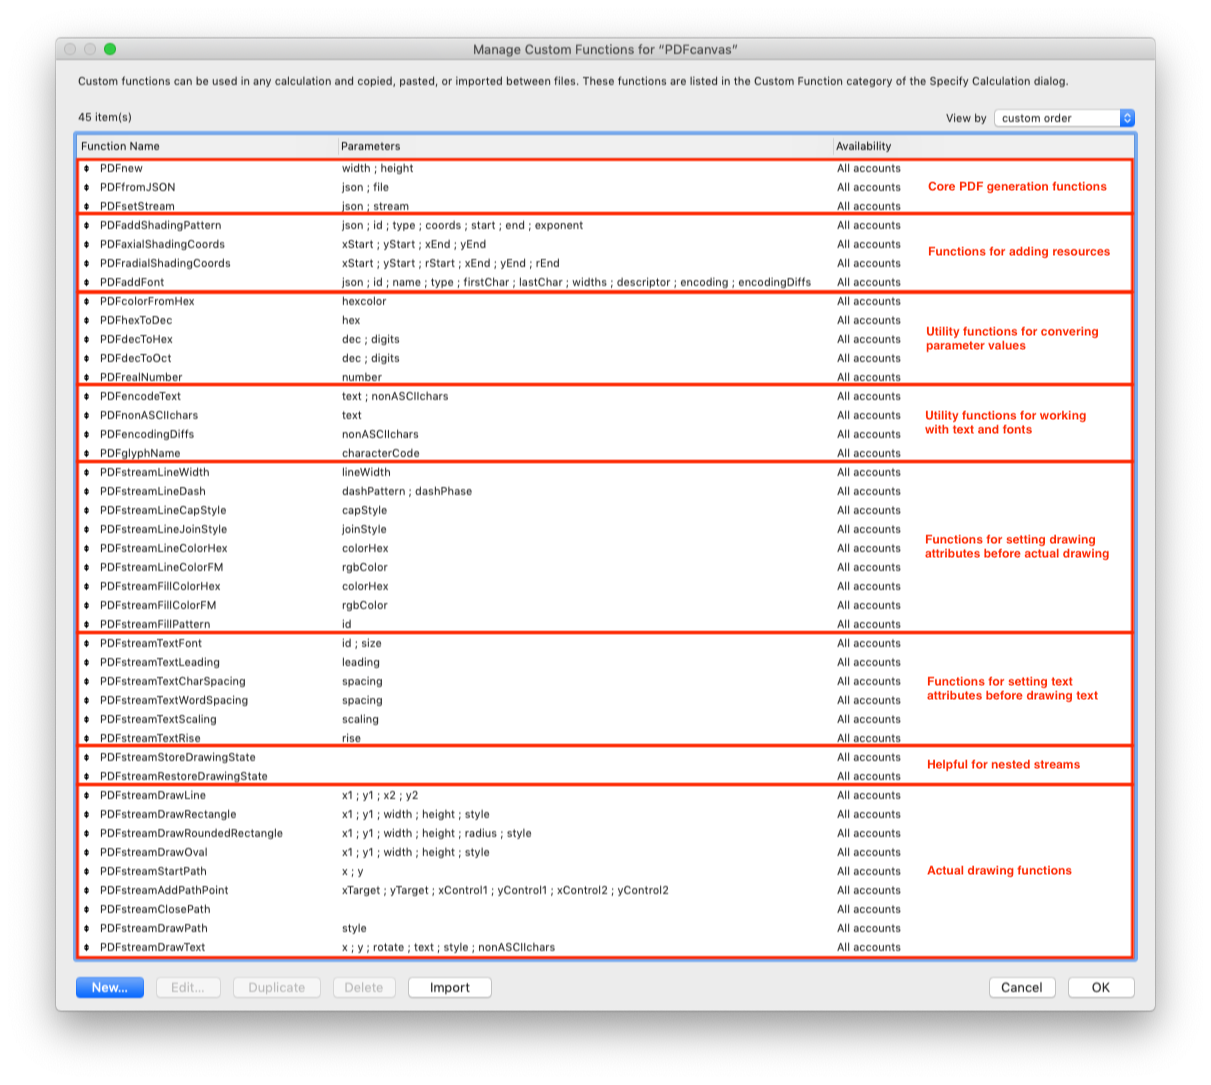The image size is (1211, 1085).
Task: Select the PDFstreamTextWordSpacing function row
Action: pos(605,700)
